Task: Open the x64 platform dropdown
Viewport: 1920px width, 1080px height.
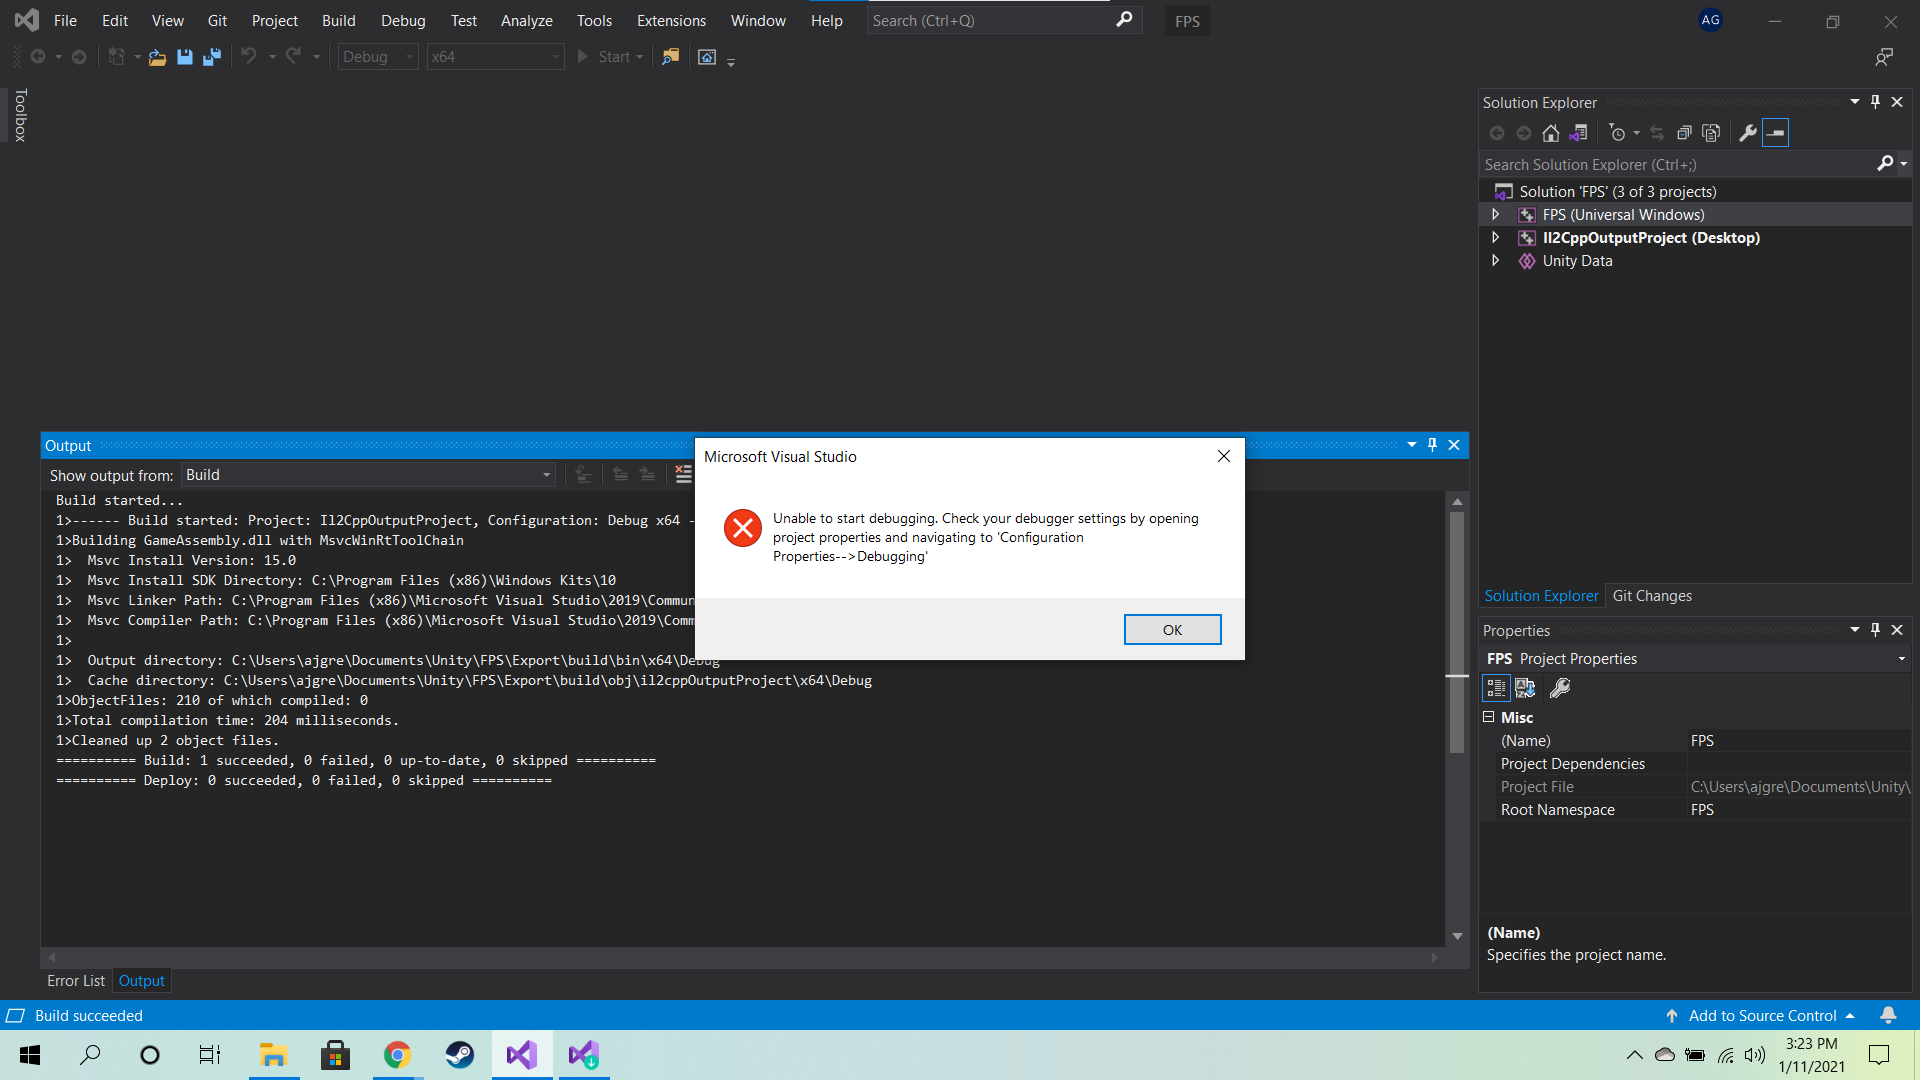Action: pos(495,57)
